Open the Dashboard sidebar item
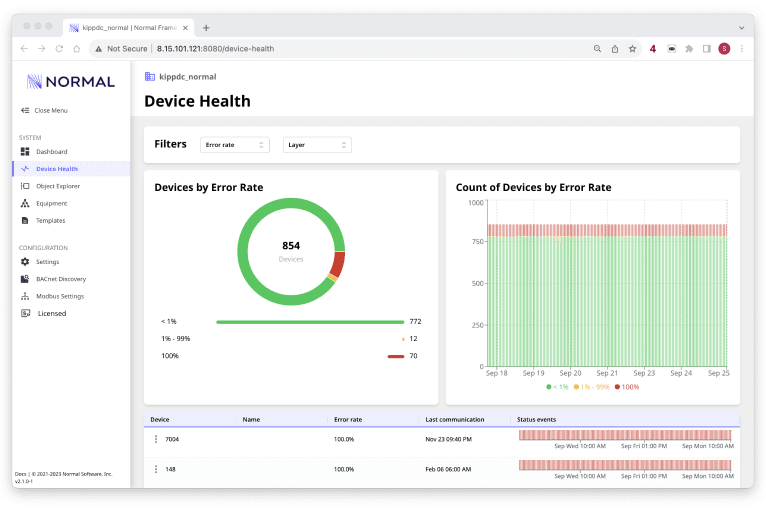 (71, 152)
